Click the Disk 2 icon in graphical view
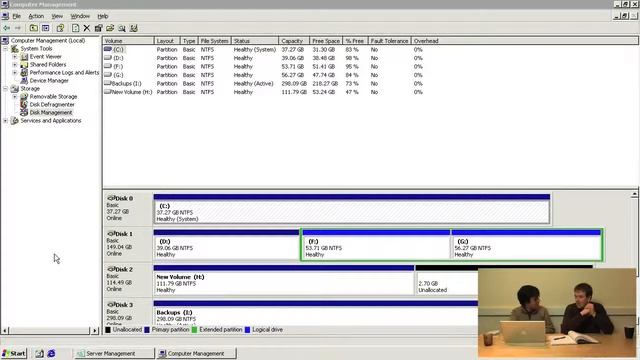This screenshot has width=640, height=360. click(x=111, y=269)
